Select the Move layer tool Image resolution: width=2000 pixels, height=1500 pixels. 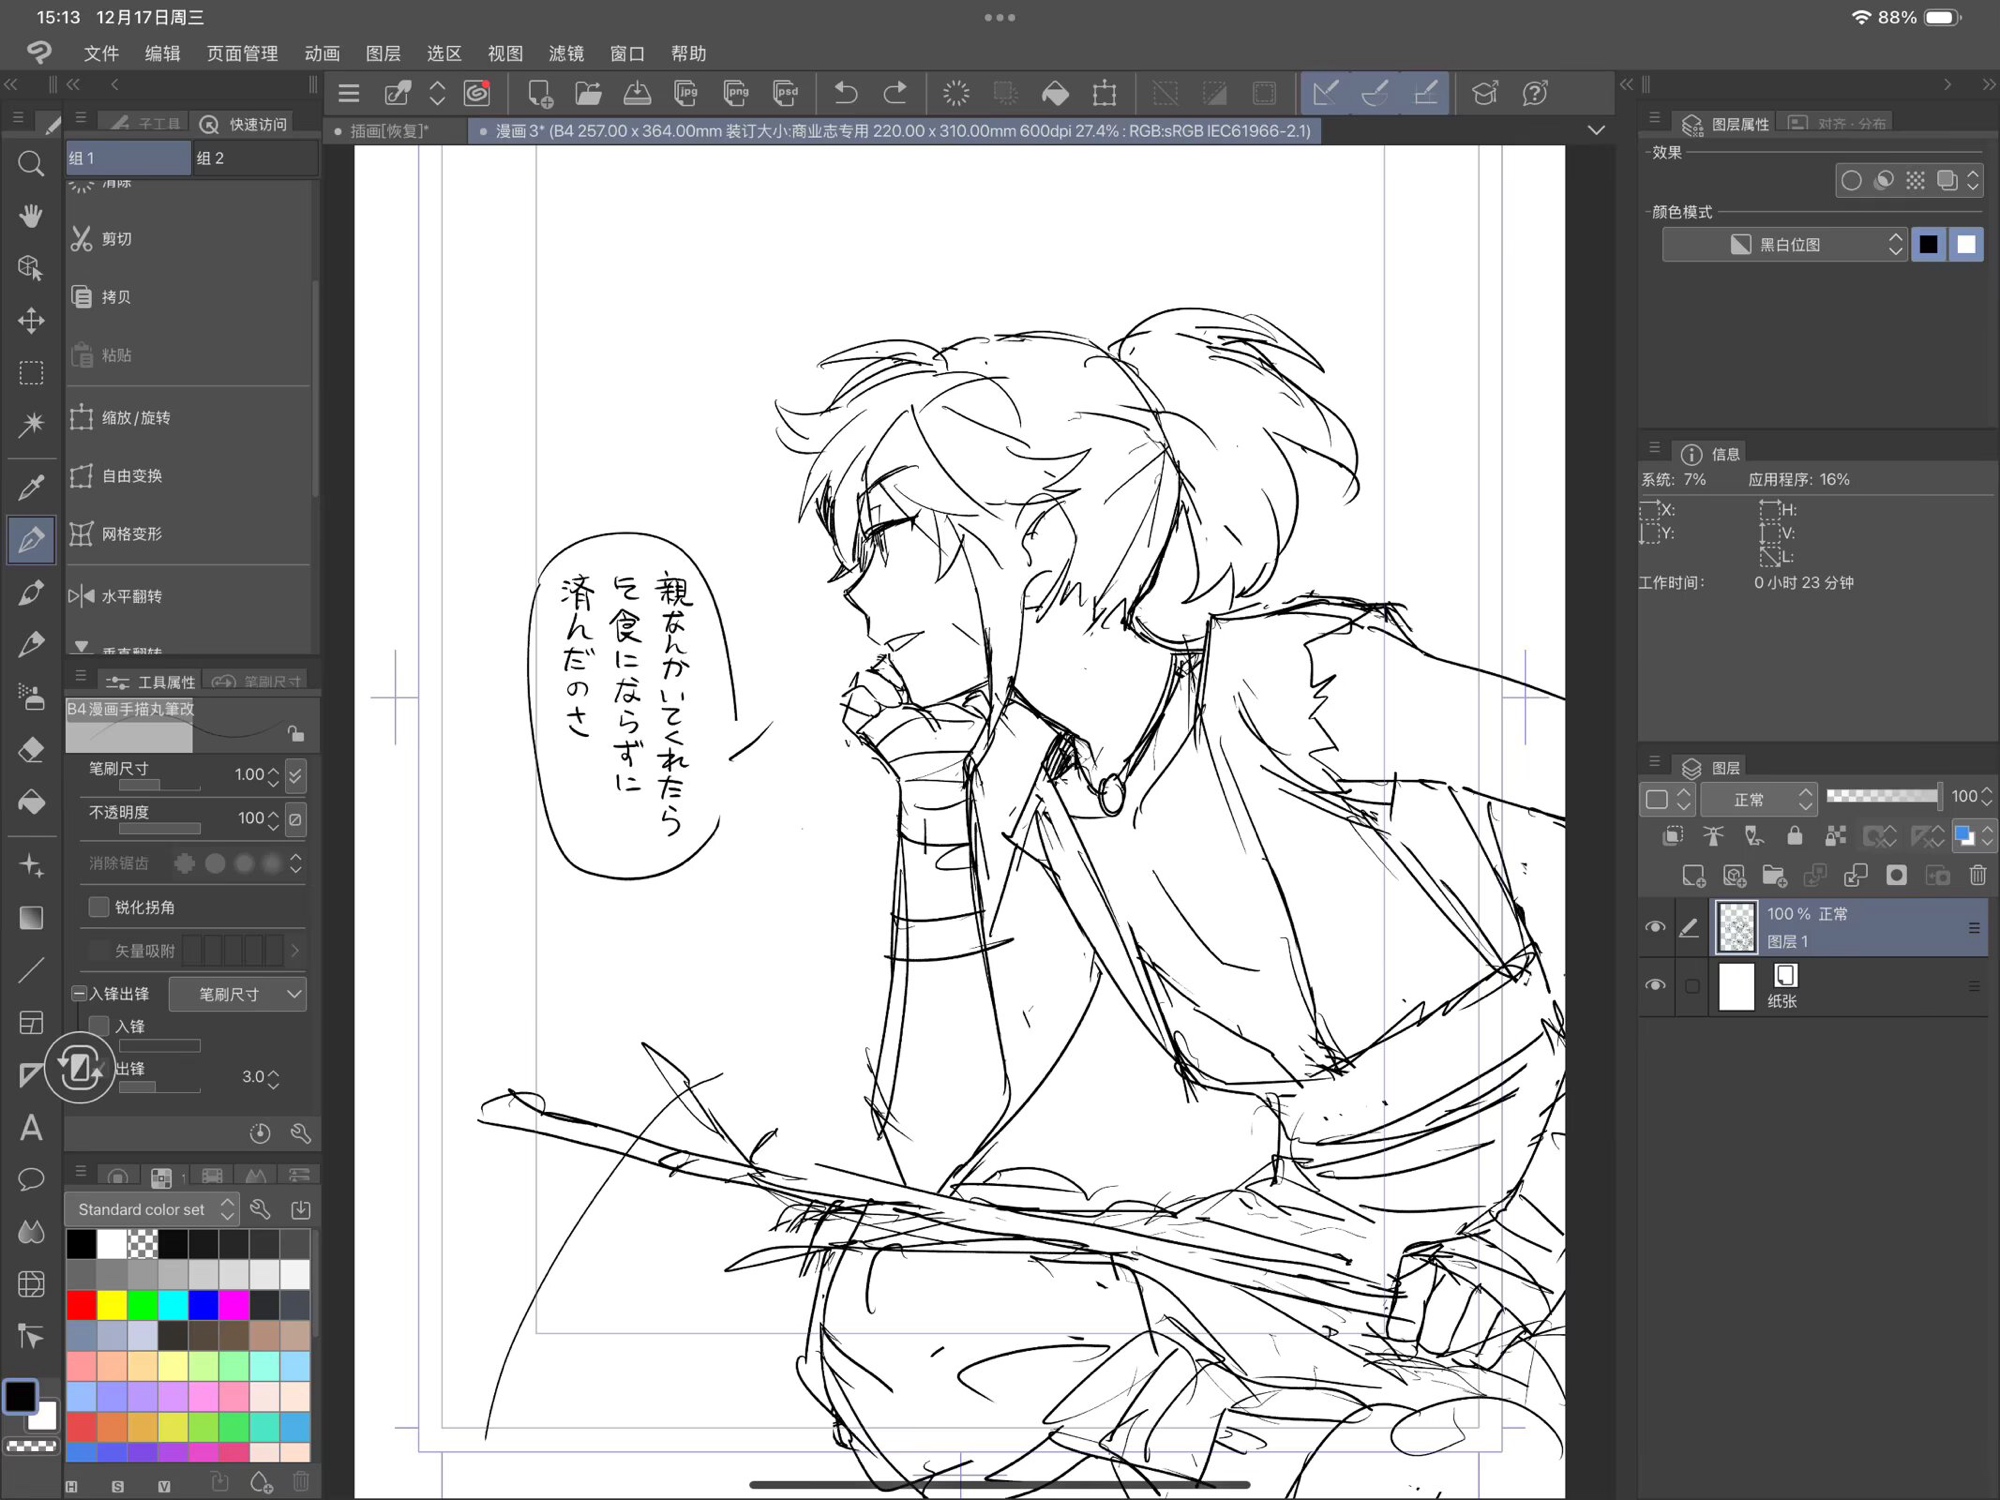(x=31, y=320)
